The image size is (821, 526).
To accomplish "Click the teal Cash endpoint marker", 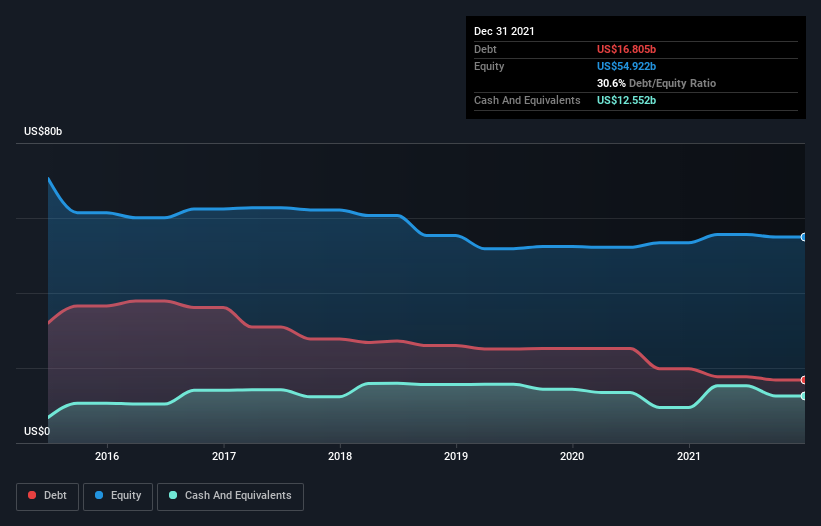I will pos(804,396).
